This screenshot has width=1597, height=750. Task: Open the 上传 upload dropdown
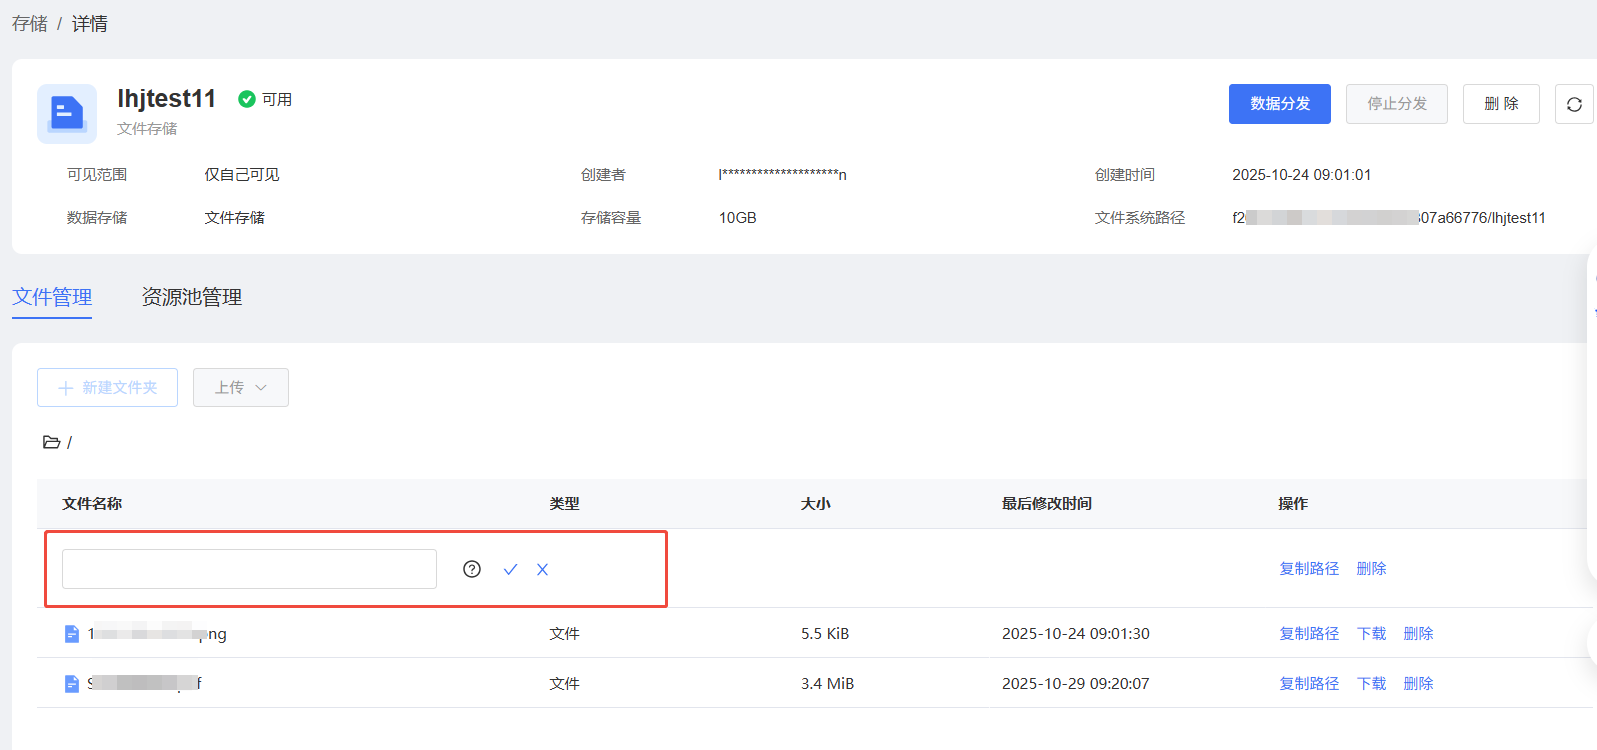point(240,388)
